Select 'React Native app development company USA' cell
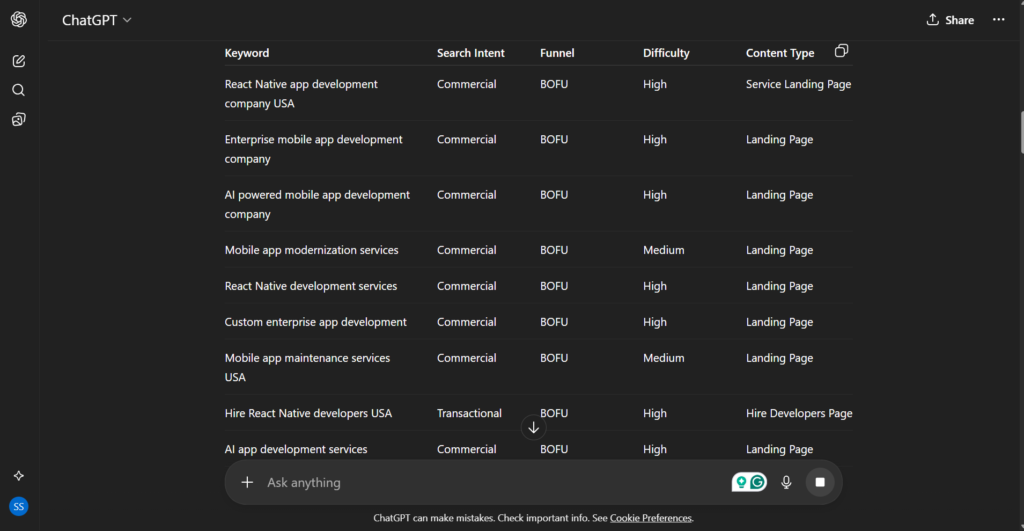The width and height of the screenshot is (1024, 531). 301,93
